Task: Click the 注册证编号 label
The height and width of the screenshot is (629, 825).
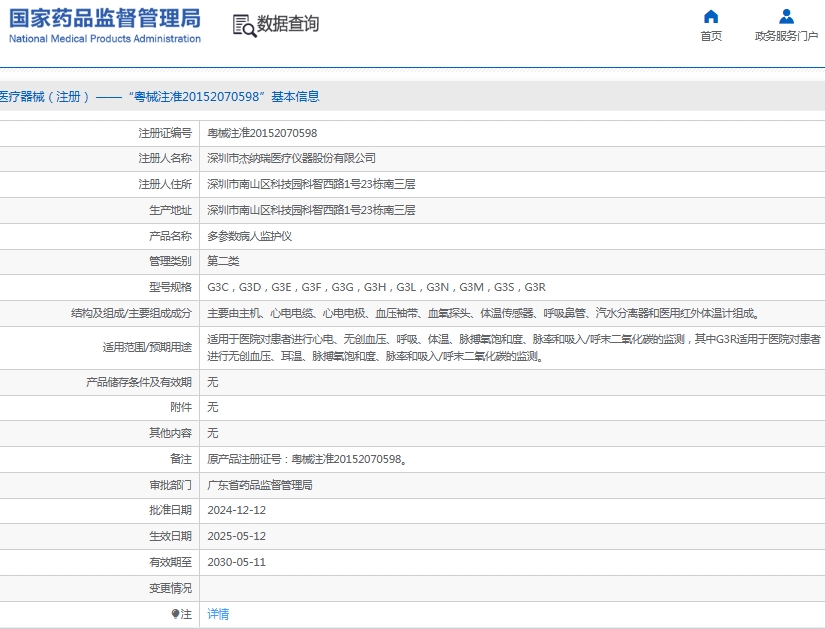Action: coord(165,133)
